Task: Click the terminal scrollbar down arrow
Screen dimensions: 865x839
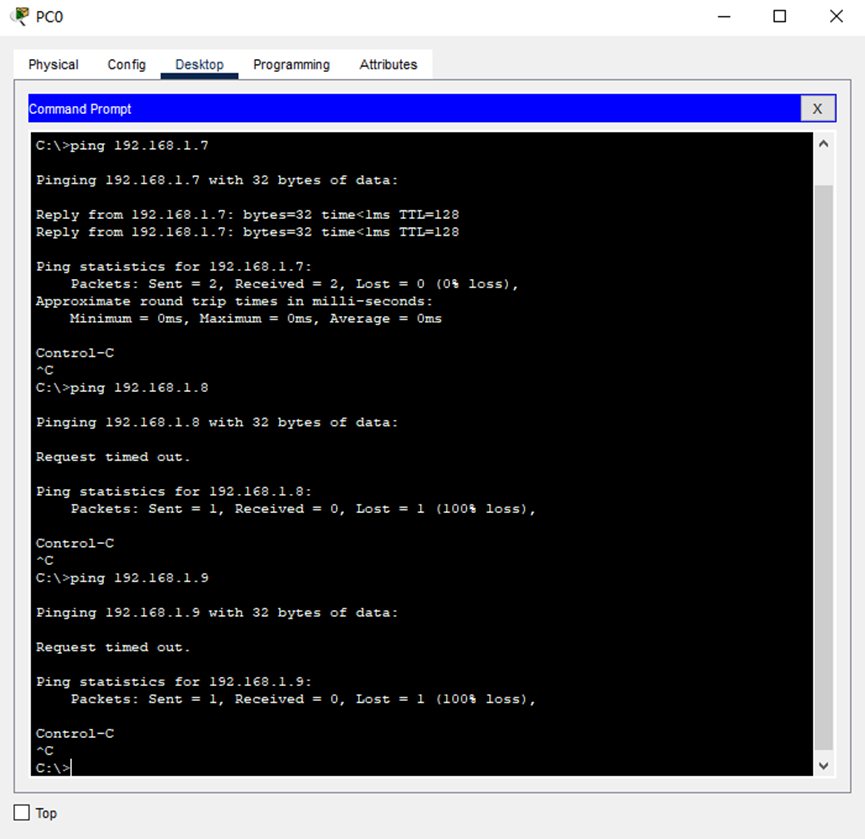Action: pyautogui.click(x=824, y=765)
